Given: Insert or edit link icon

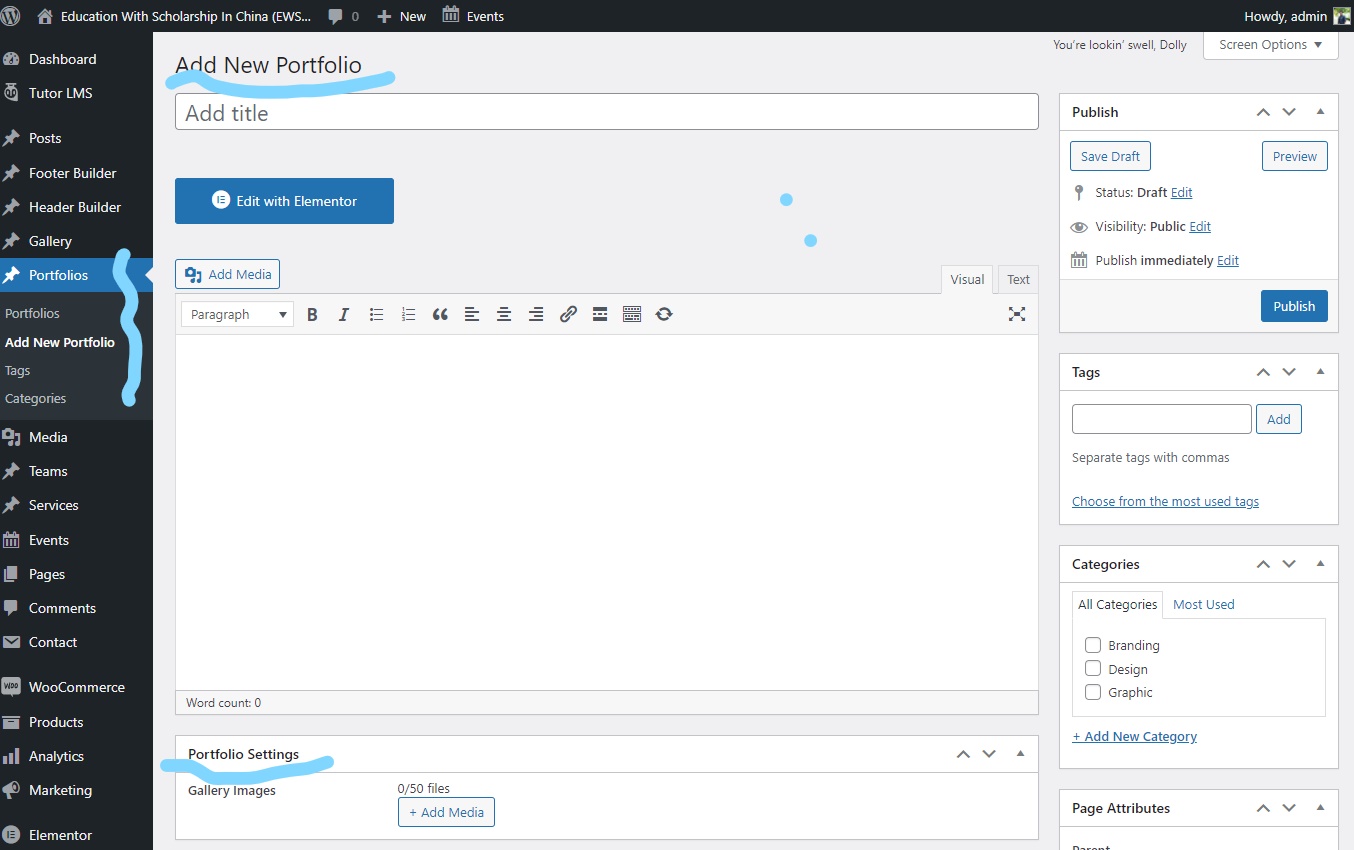Looking at the screenshot, I should pos(568,314).
